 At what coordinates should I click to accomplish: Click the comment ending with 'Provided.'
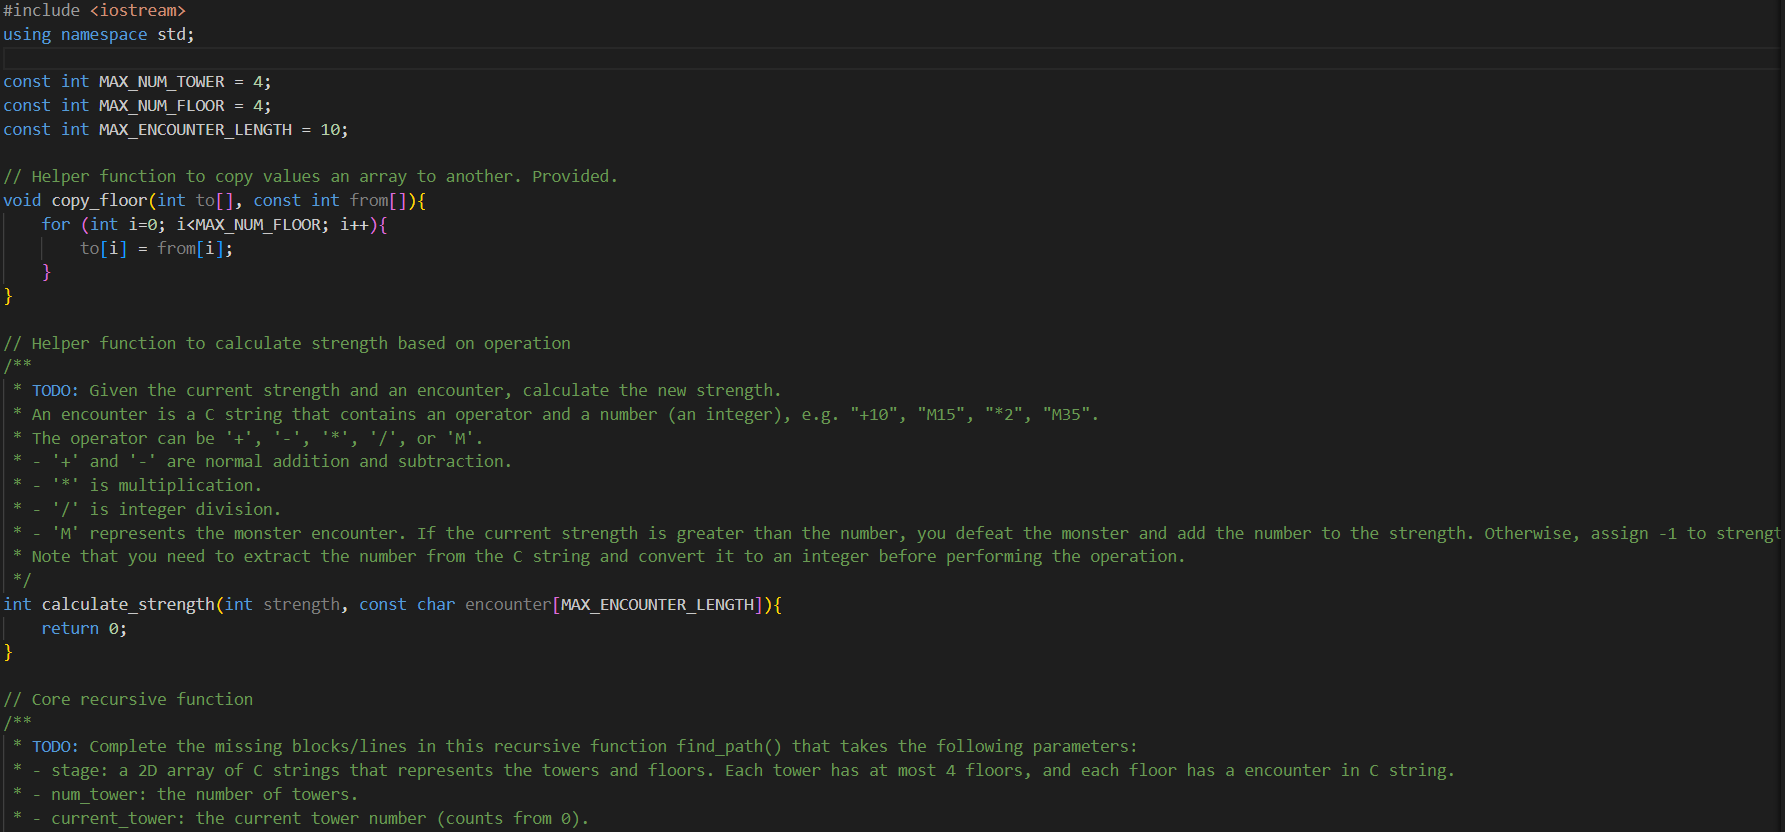click(311, 177)
